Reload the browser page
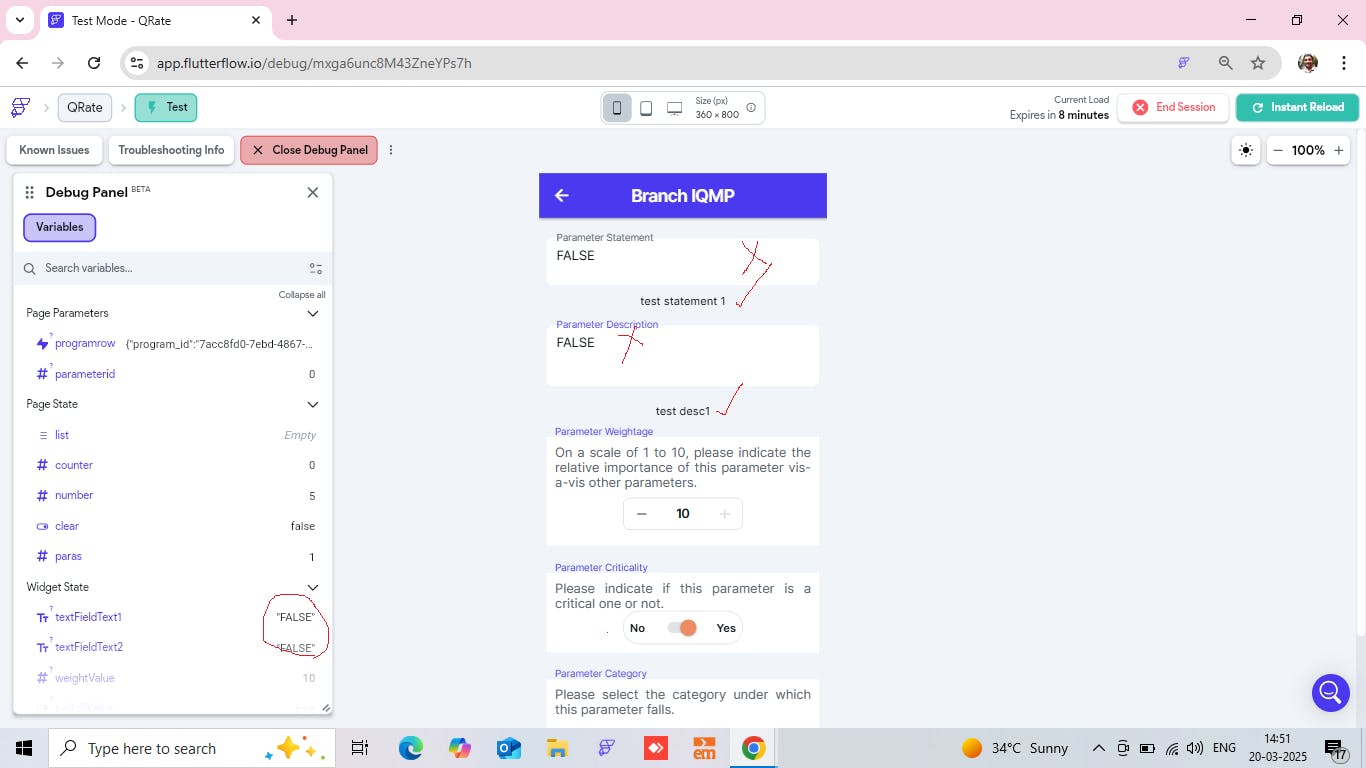 (94, 63)
